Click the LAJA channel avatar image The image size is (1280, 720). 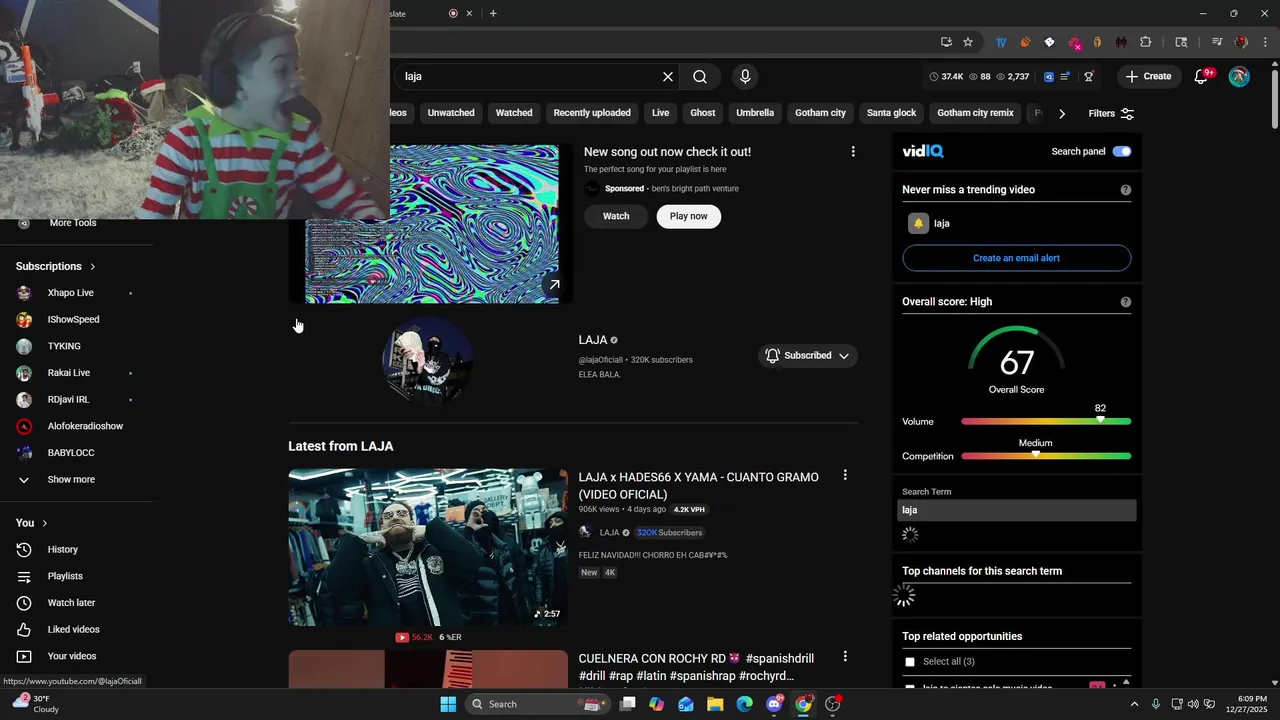pyautogui.click(x=428, y=360)
